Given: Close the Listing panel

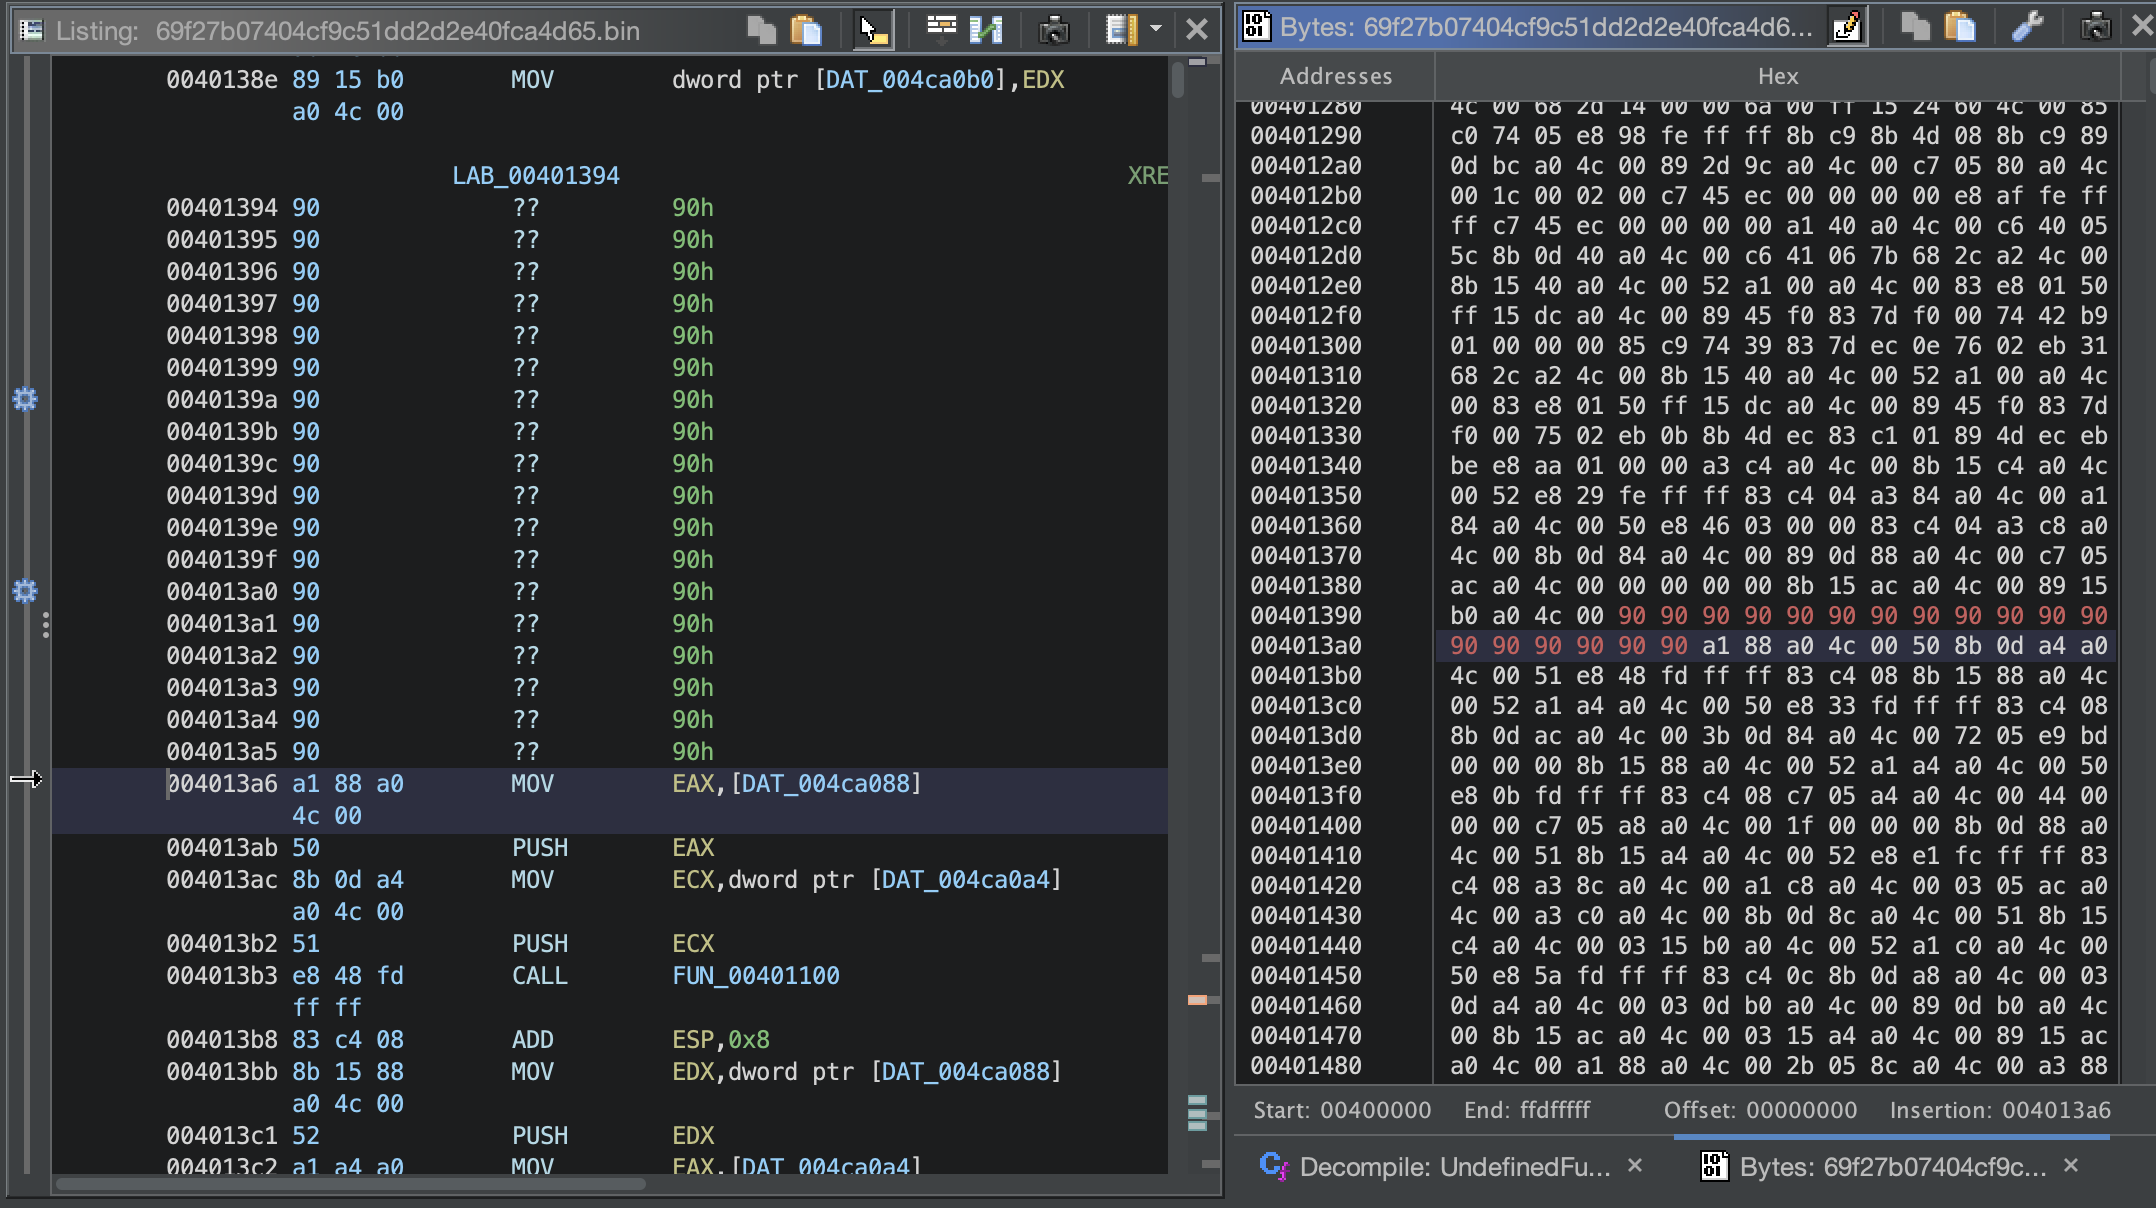Looking at the screenshot, I should click(1196, 29).
